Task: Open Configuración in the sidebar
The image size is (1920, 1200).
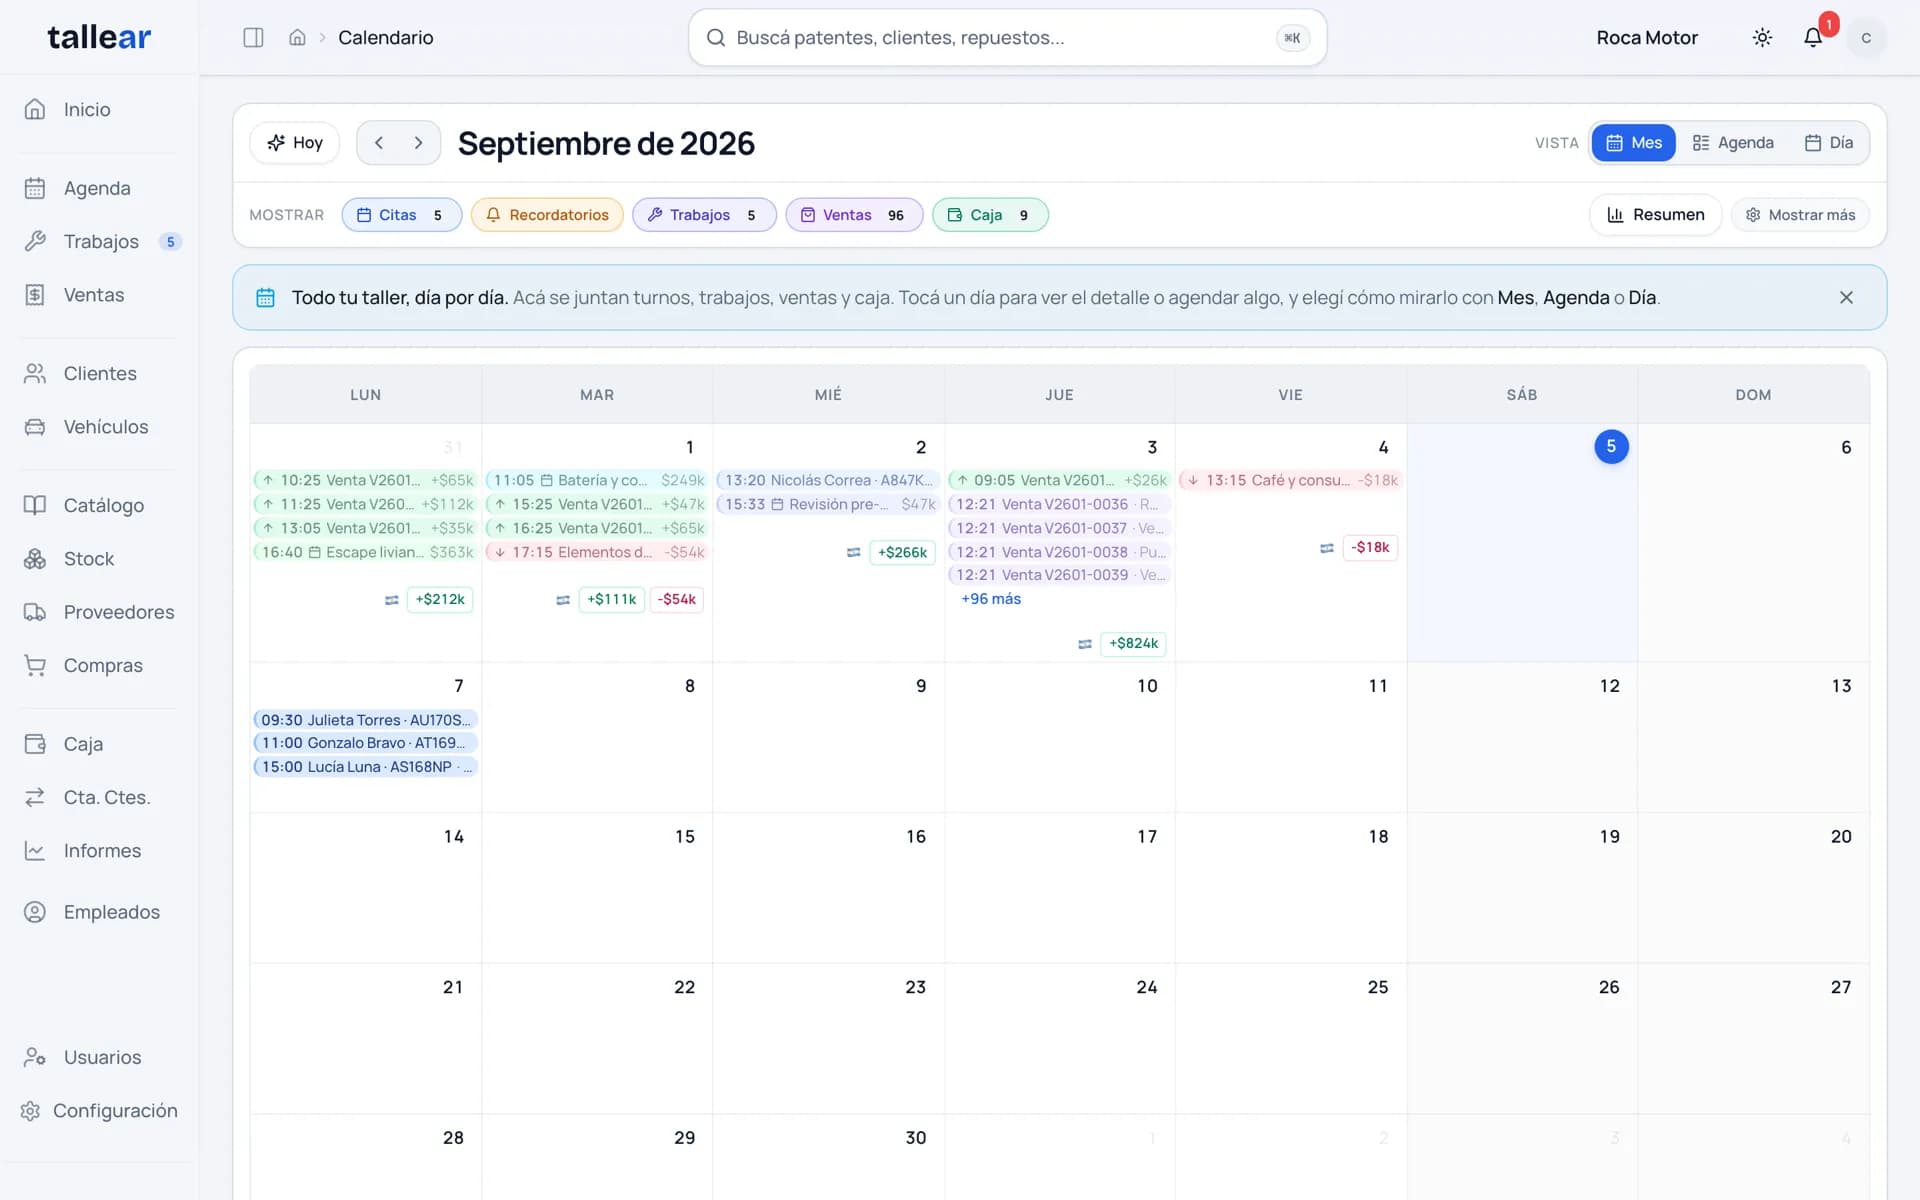Action: pos(100,1111)
